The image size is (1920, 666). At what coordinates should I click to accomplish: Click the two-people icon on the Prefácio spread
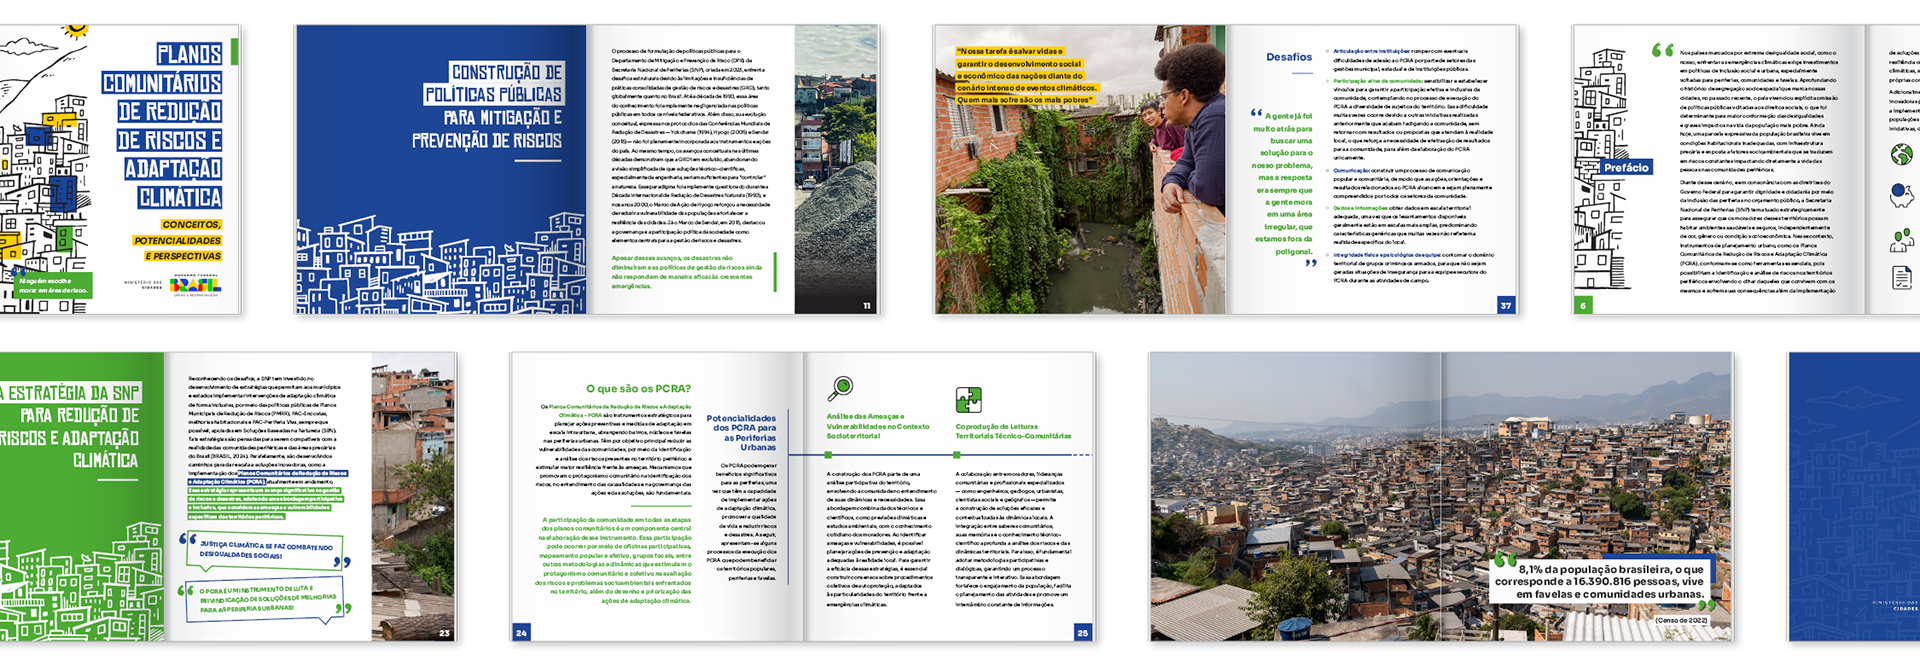pos(1901,239)
